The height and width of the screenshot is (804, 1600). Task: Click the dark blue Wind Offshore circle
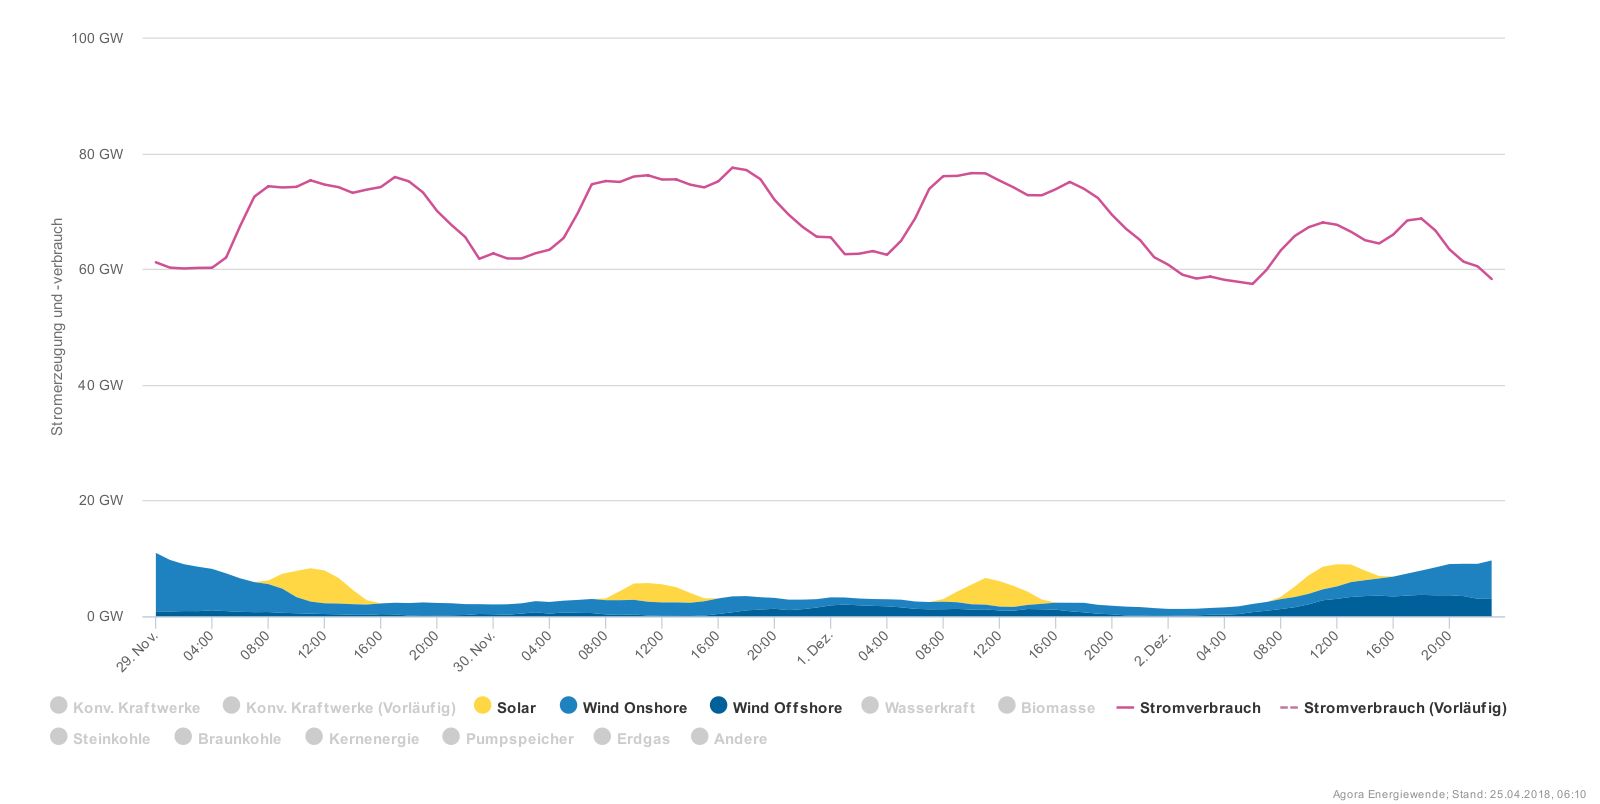coord(718,706)
